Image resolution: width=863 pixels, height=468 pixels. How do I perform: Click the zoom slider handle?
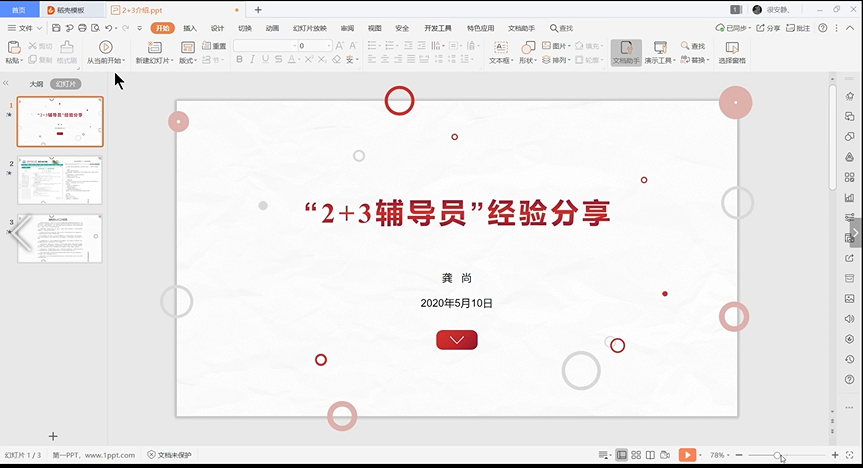777,456
